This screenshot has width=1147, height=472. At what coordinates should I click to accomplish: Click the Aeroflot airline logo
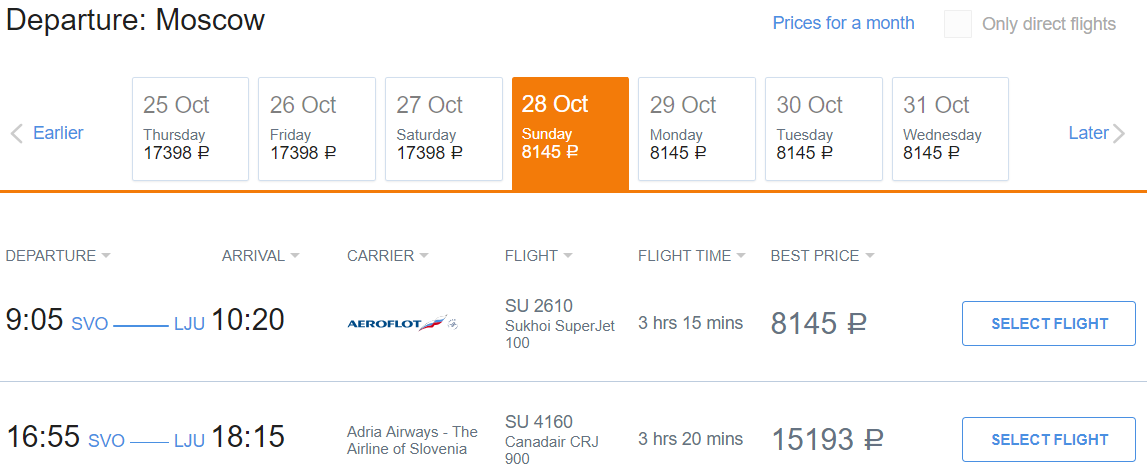pyautogui.click(x=402, y=324)
